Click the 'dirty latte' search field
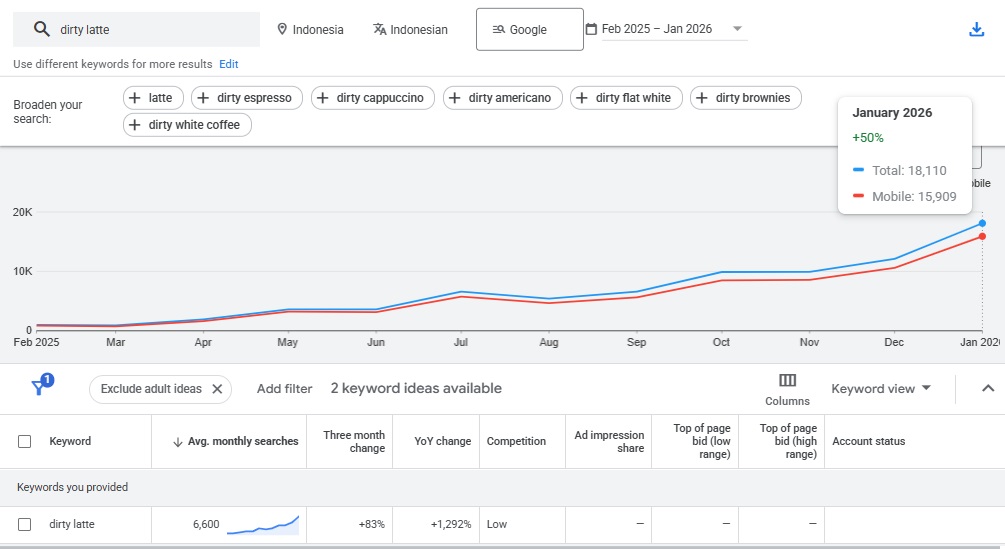1005x549 pixels. click(150, 30)
